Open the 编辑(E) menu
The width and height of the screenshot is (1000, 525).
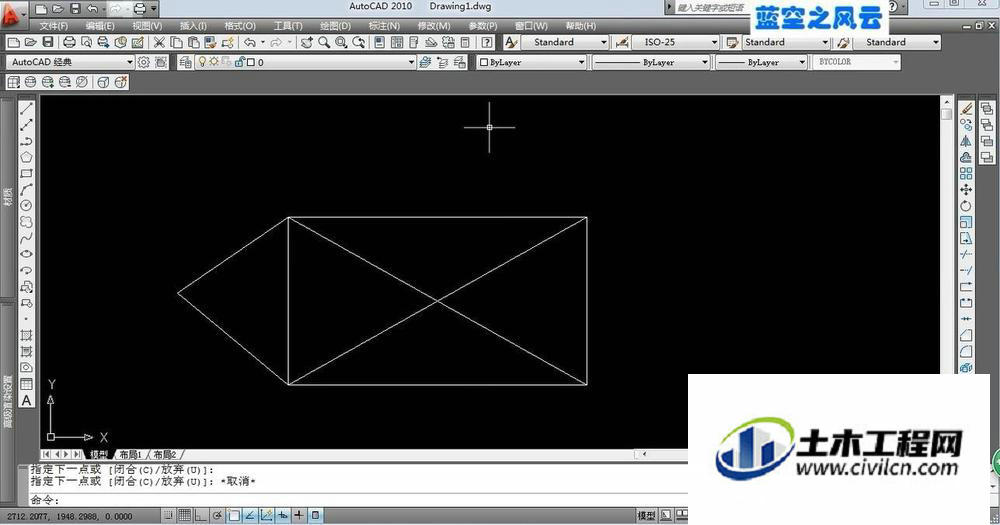(100, 26)
